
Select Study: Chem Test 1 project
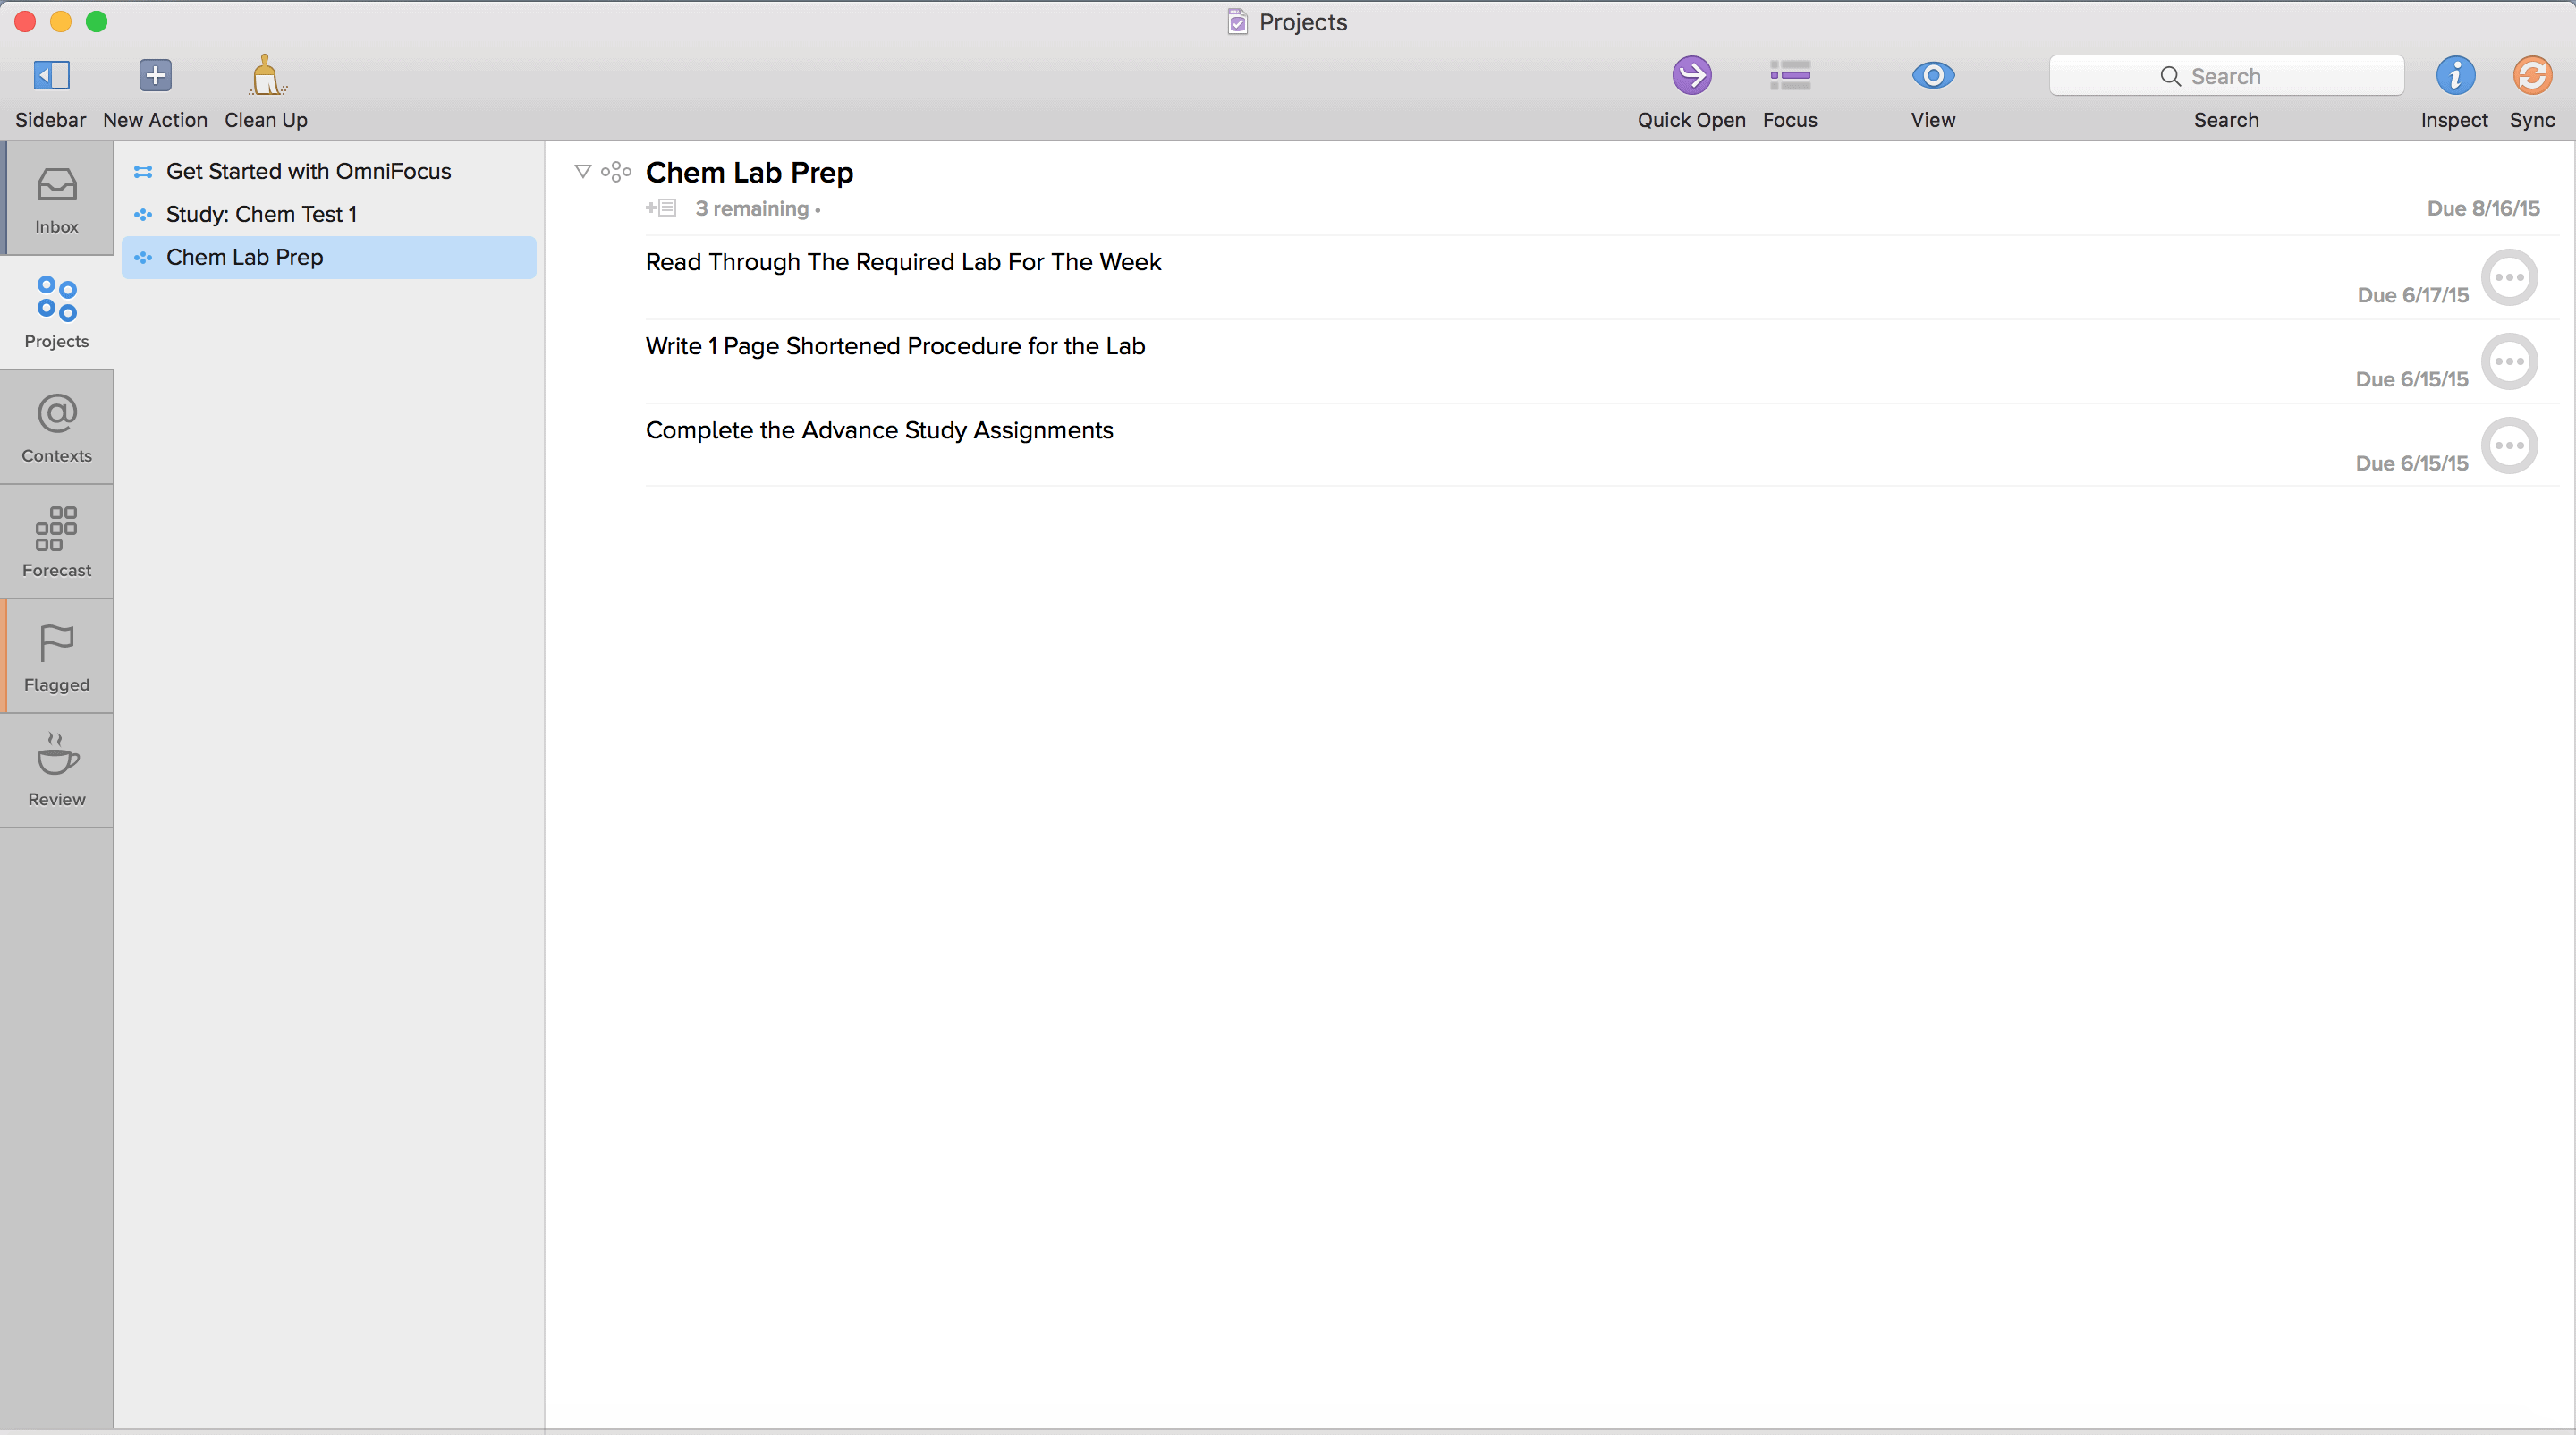pos(329,214)
